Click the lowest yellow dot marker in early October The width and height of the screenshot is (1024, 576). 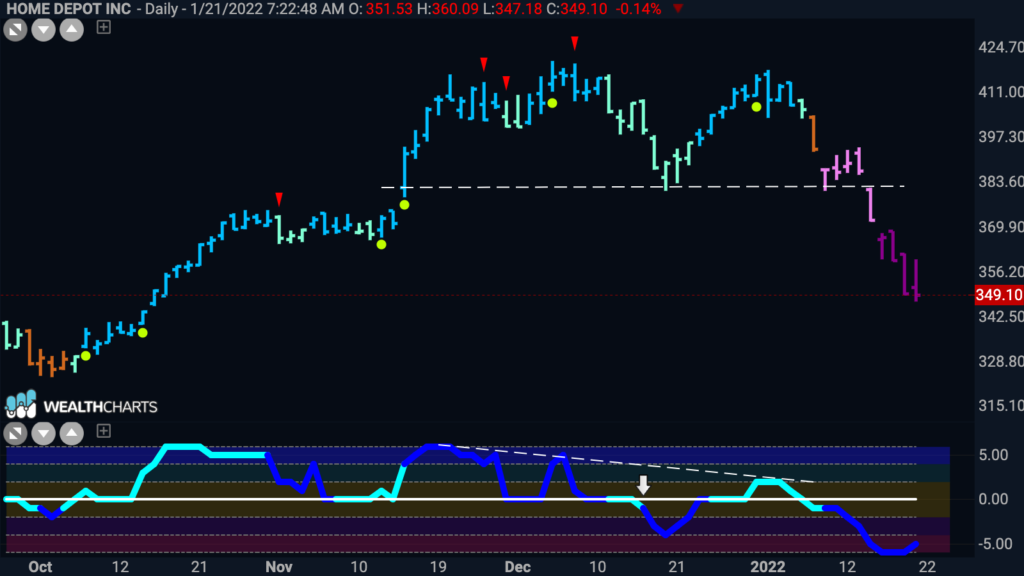click(x=86, y=356)
